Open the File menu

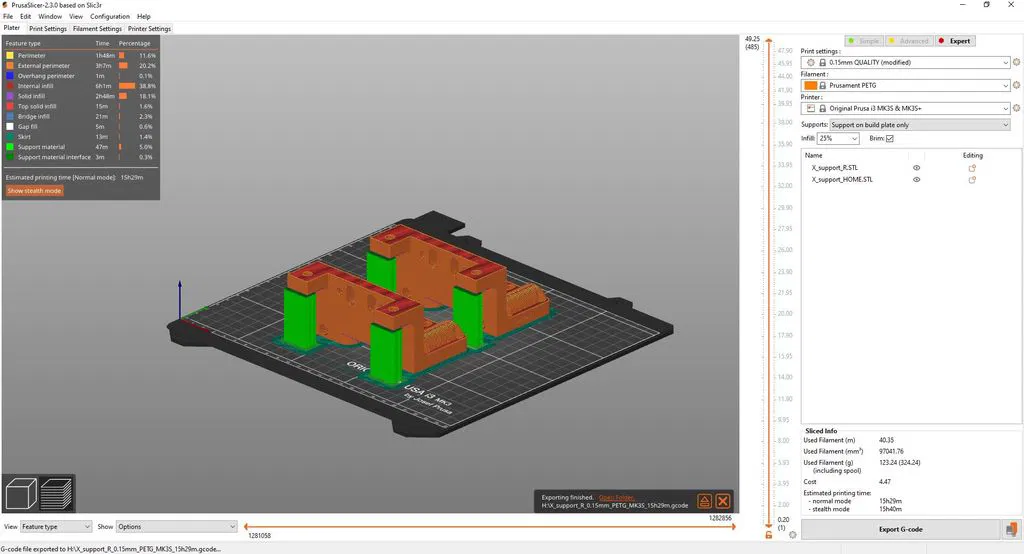tap(8, 16)
